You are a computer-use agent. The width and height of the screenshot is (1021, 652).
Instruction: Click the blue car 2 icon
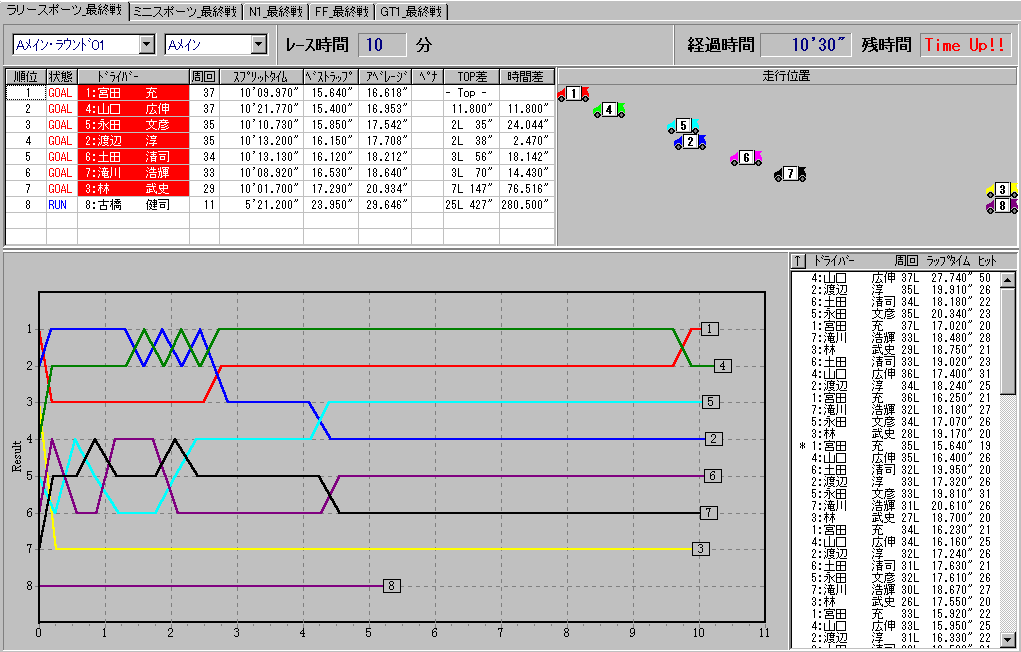pos(690,142)
